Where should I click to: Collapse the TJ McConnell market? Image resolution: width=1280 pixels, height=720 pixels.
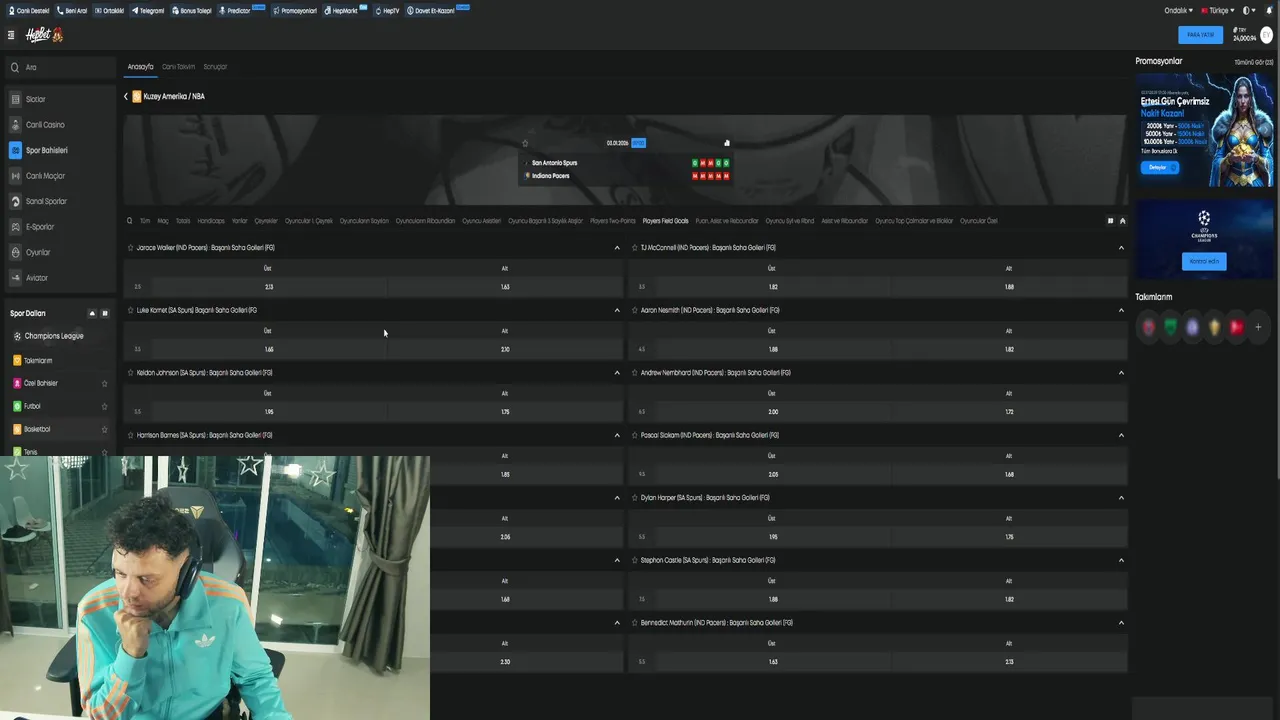tap(1121, 247)
